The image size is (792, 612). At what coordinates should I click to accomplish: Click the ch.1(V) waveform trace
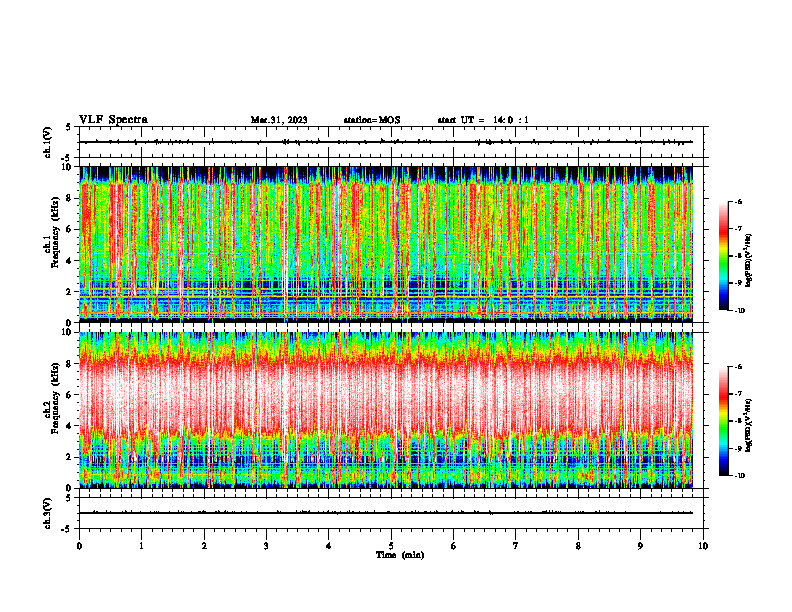386,142
